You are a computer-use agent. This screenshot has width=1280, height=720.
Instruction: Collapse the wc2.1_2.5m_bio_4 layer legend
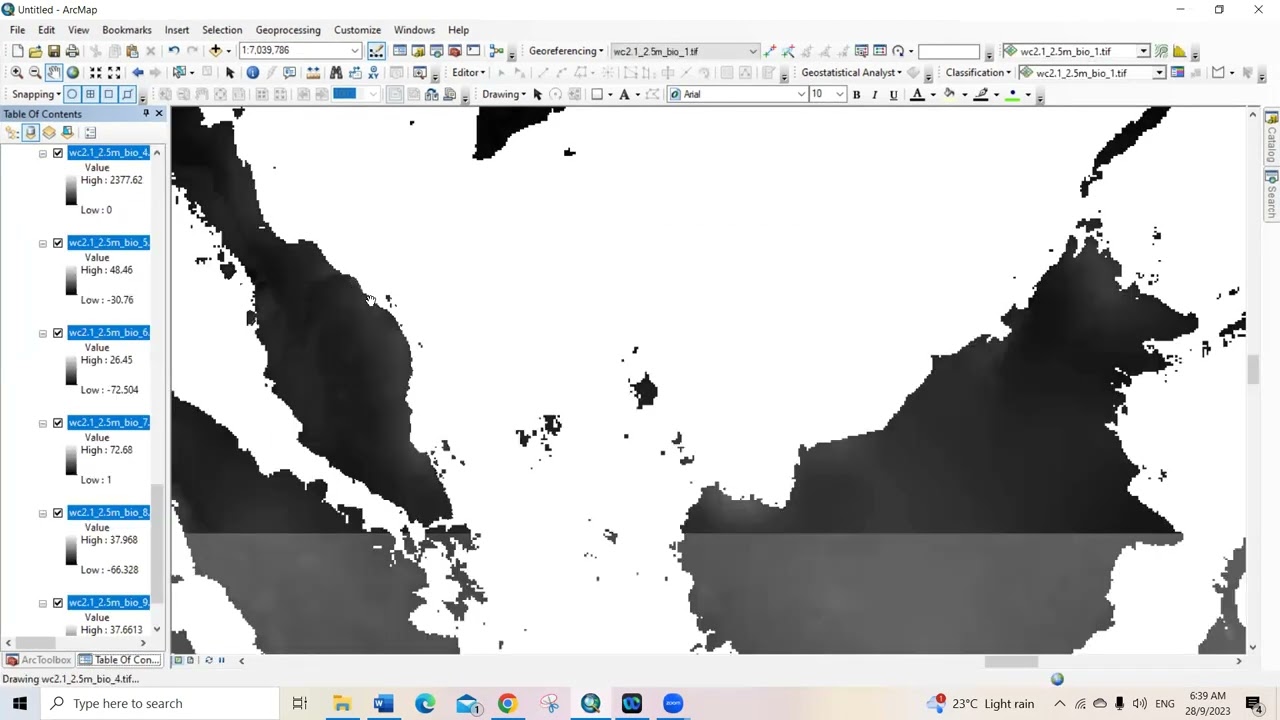coord(43,153)
